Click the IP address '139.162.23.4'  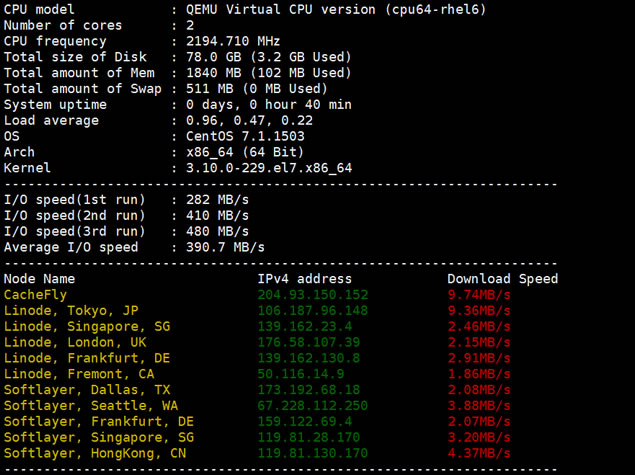(305, 326)
